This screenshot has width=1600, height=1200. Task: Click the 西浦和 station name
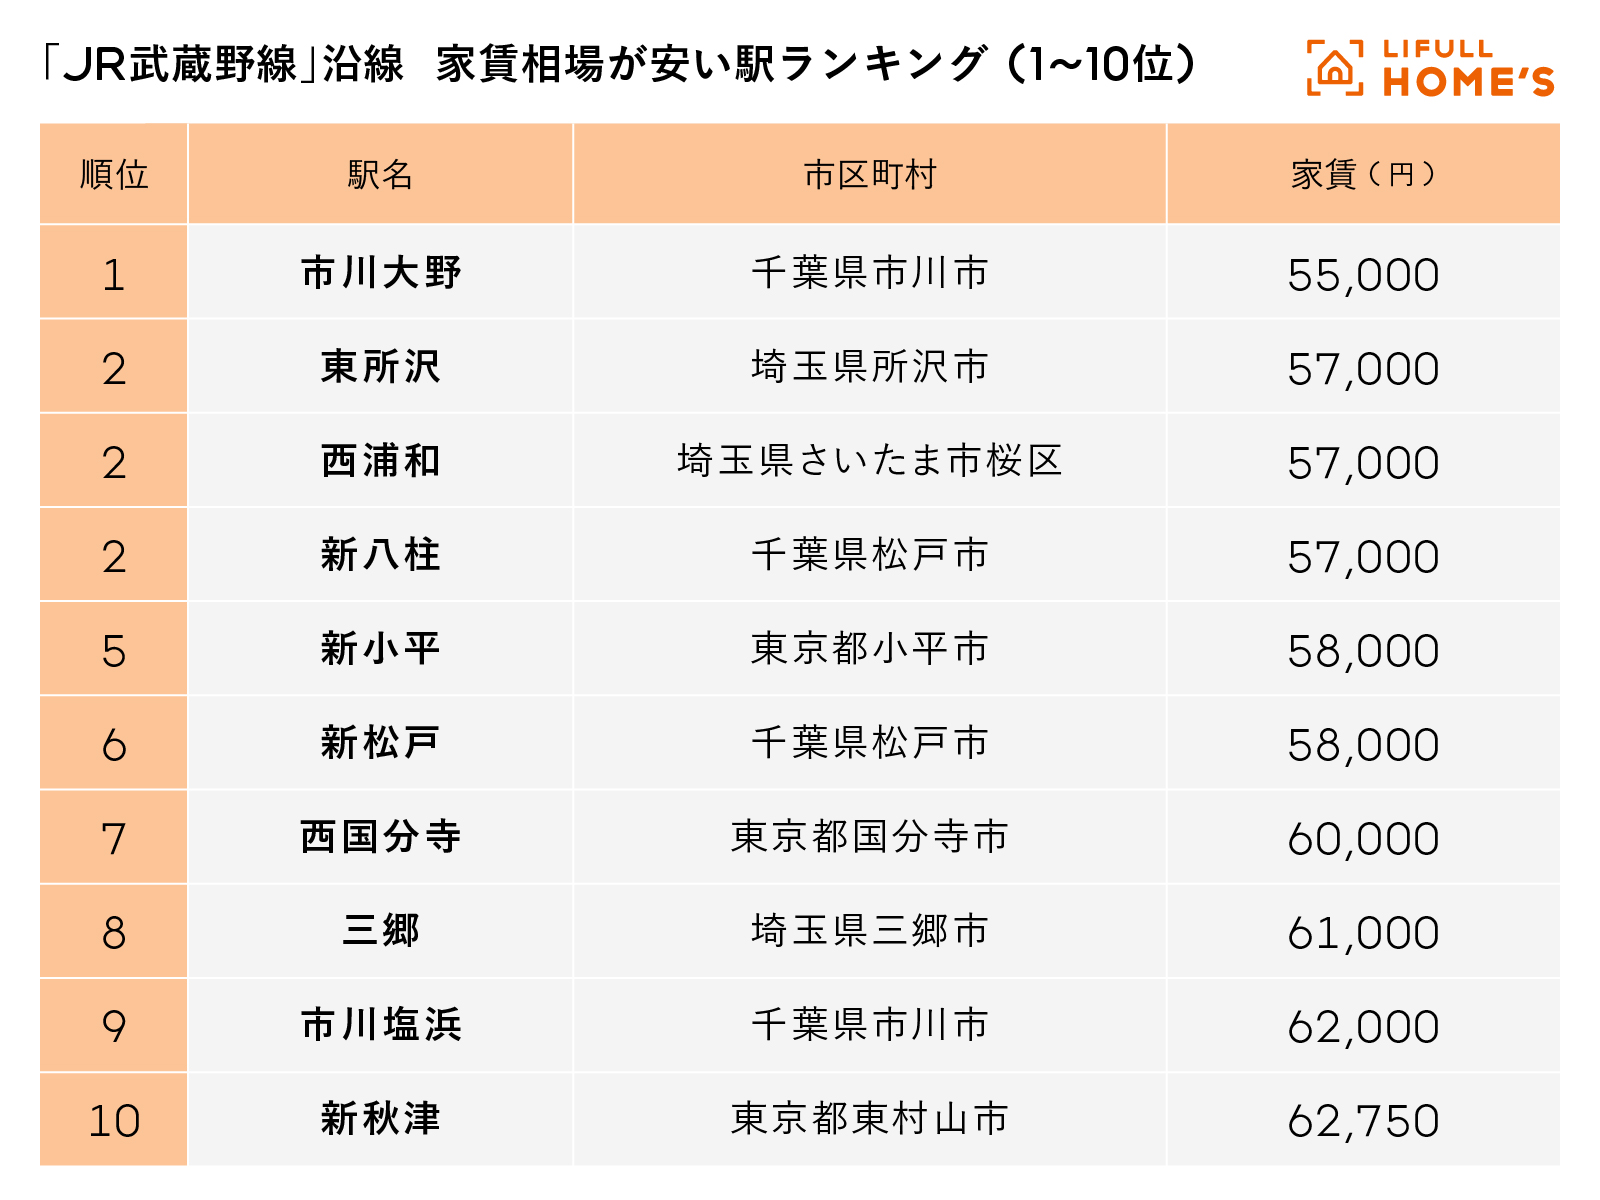coord(380,461)
